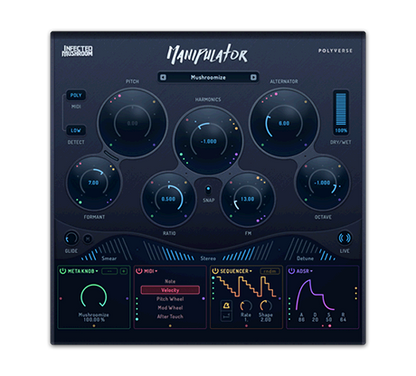Open the SEQUENCER dropdown arrow
The image size is (416, 376).
[251, 271]
